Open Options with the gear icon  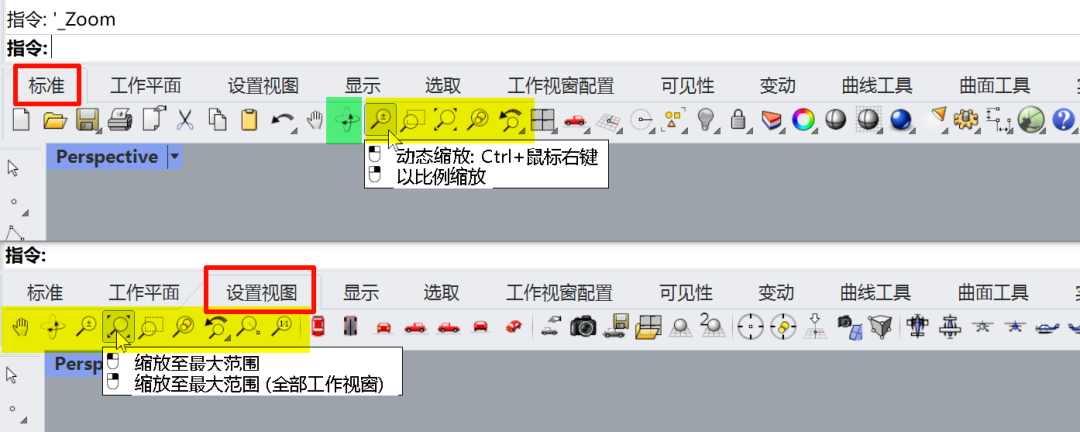[965, 121]
